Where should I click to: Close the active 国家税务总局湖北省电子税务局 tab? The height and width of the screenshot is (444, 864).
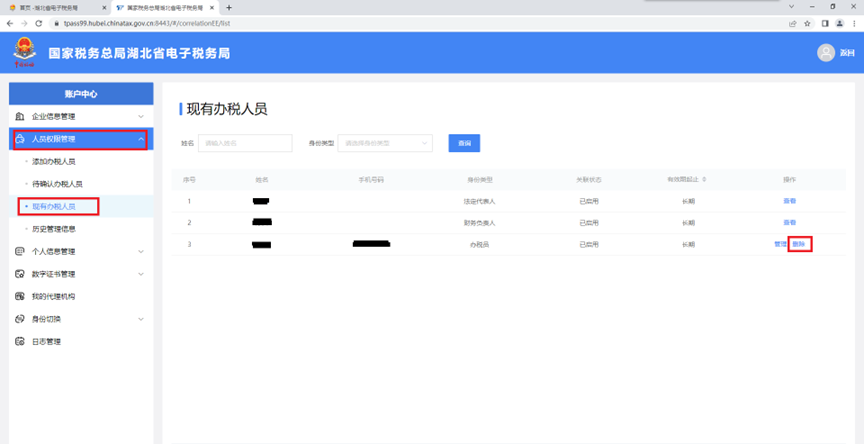click(212, 8)
